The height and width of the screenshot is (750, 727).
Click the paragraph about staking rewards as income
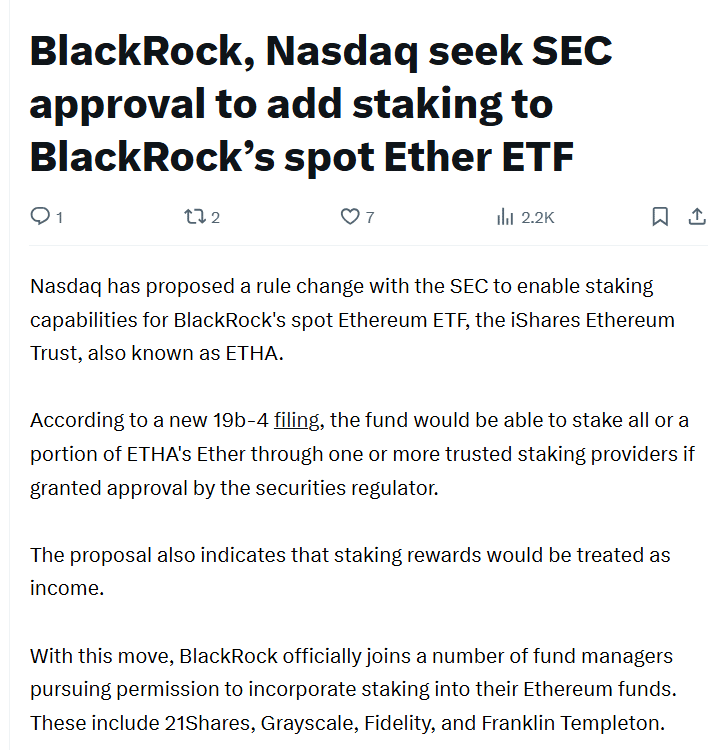coord(350,571)
